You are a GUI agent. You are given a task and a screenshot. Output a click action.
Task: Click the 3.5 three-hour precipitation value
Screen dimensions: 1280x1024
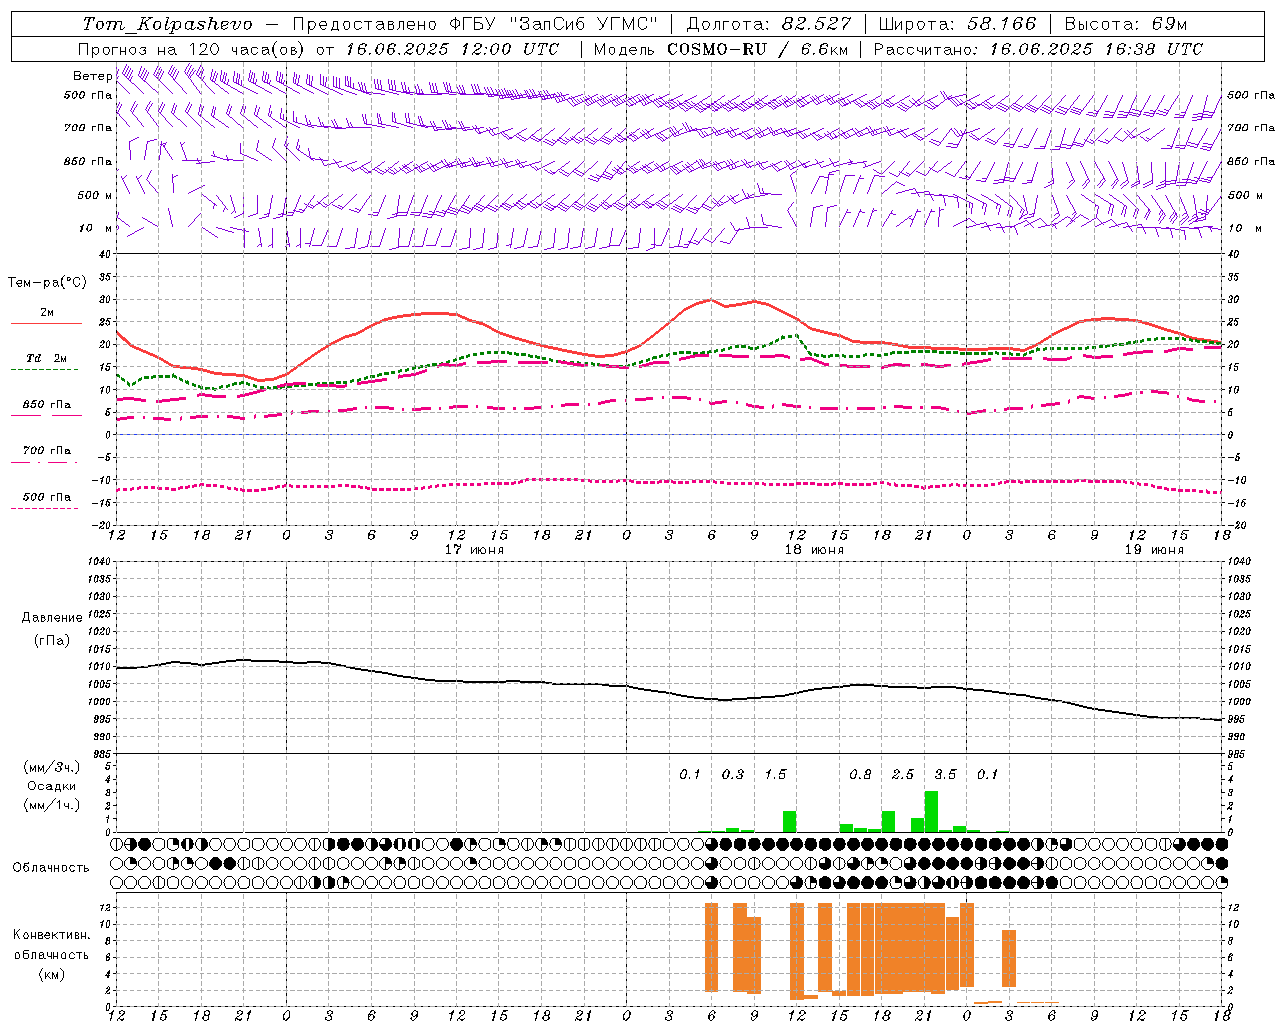coord(945,774)
